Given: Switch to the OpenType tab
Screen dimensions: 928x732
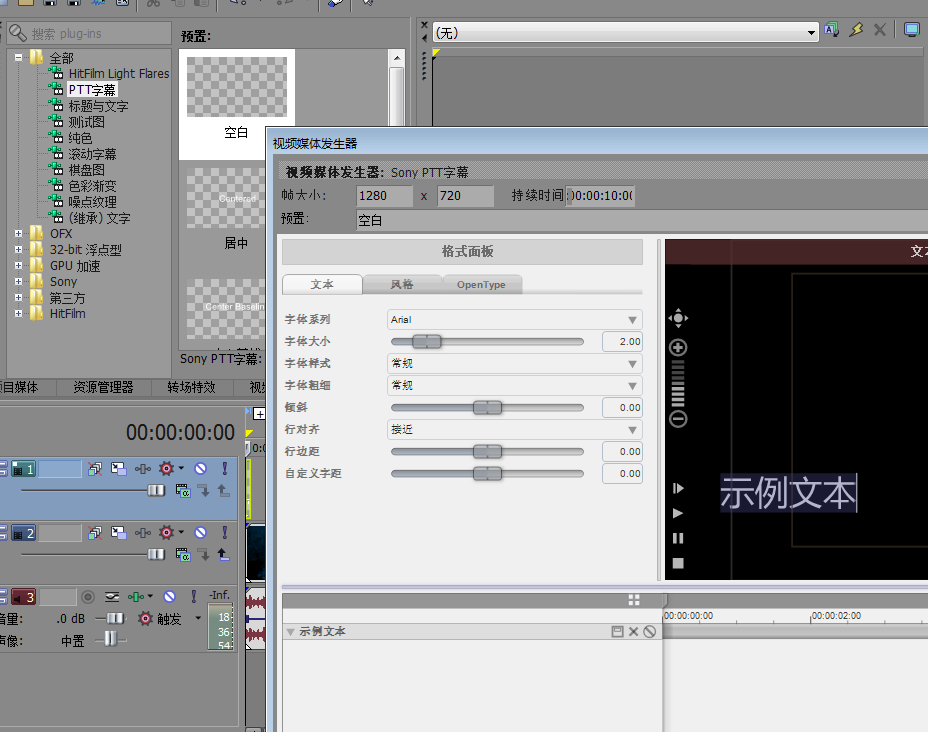Looking at the screenshot, I should 481,284.
